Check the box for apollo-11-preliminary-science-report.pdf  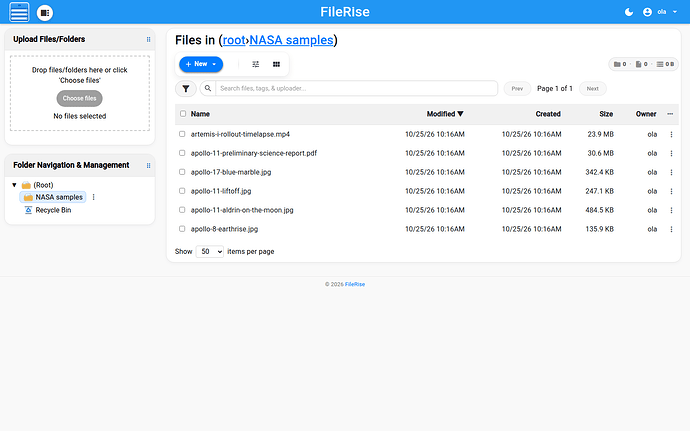click(x=182, y=153)
